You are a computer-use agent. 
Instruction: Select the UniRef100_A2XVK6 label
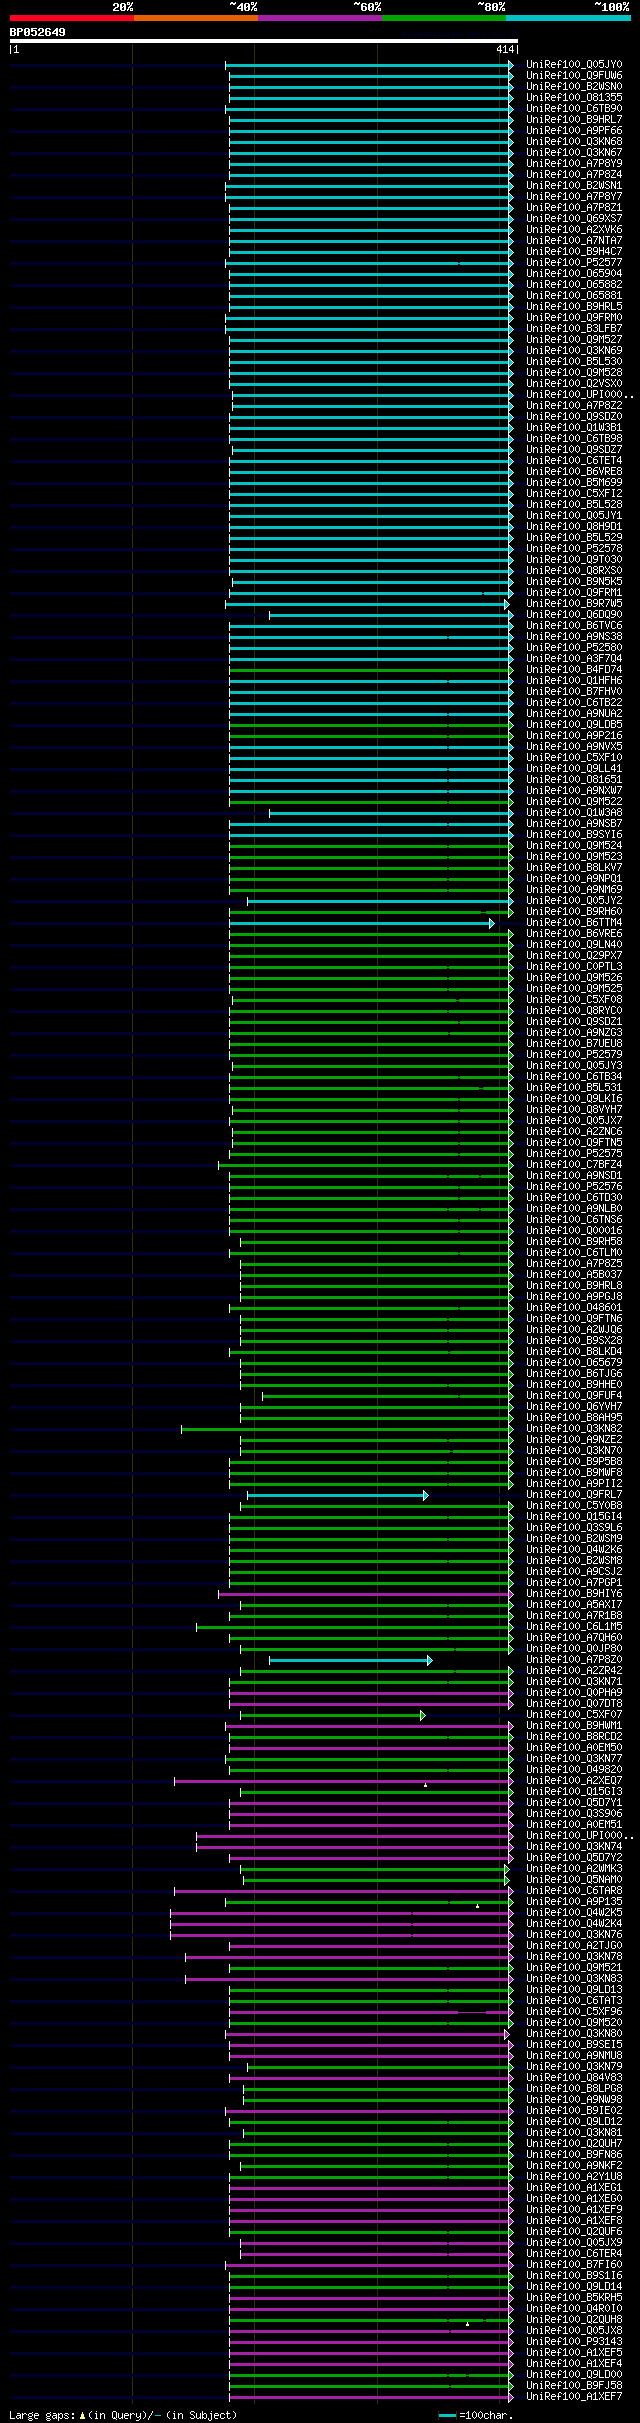click(x=574, y=229)
